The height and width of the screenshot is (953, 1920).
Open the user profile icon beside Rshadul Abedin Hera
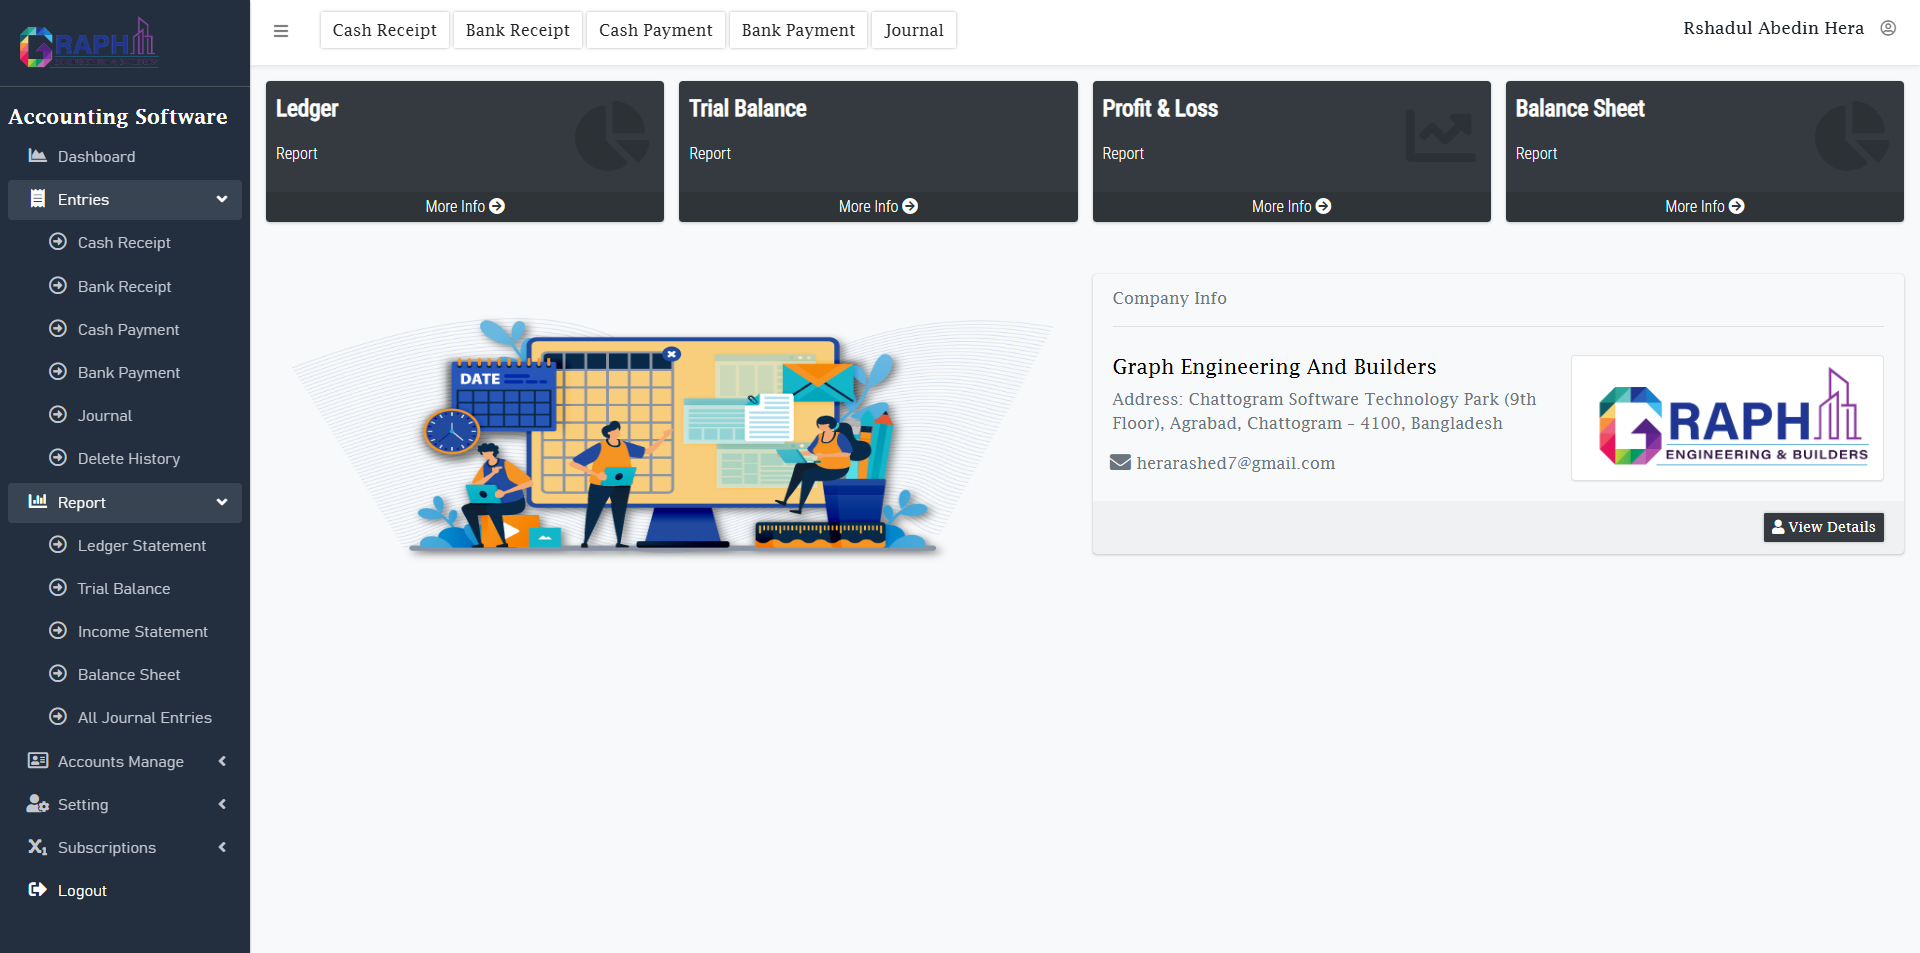pyautogui.click(x=1888, y=28)
